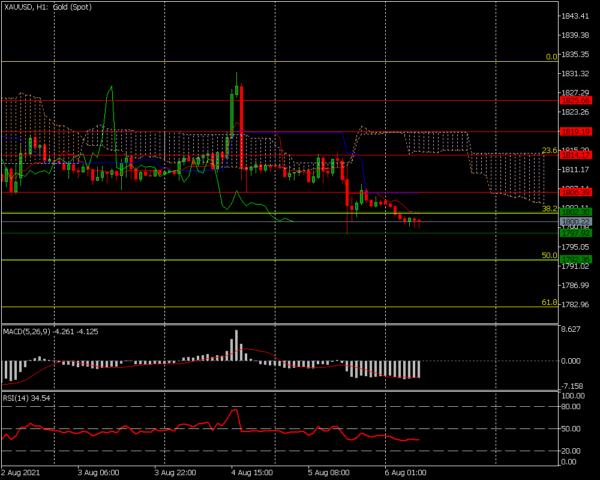Click the 38.2 Fibonacci level label

pyautogui.click(x=549, y=209)
